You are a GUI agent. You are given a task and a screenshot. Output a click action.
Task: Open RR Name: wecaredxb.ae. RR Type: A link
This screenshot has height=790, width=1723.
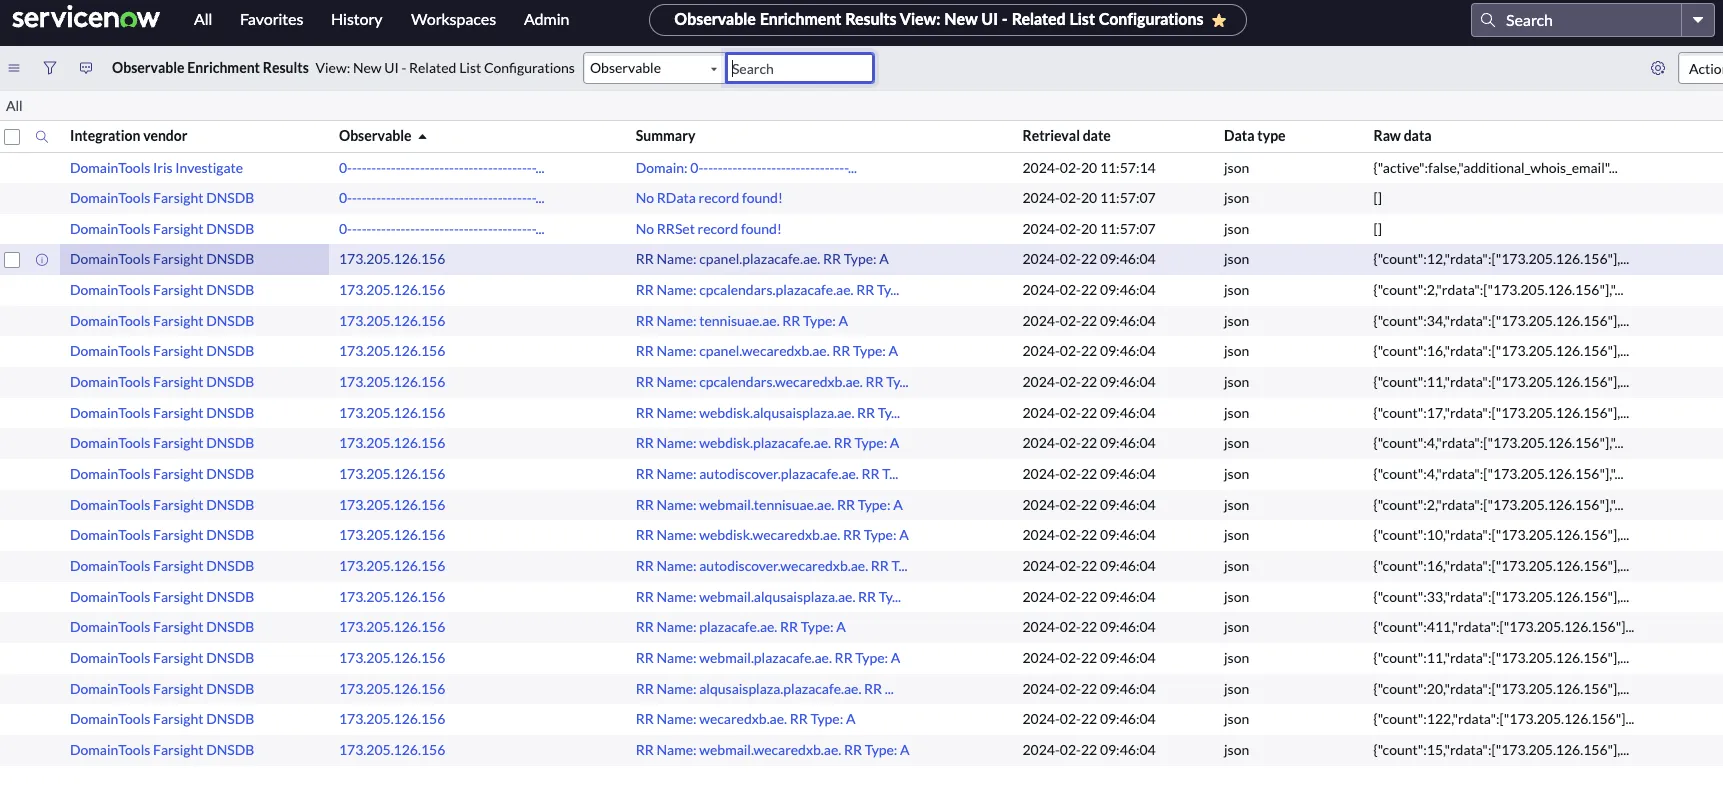[745, 719]
